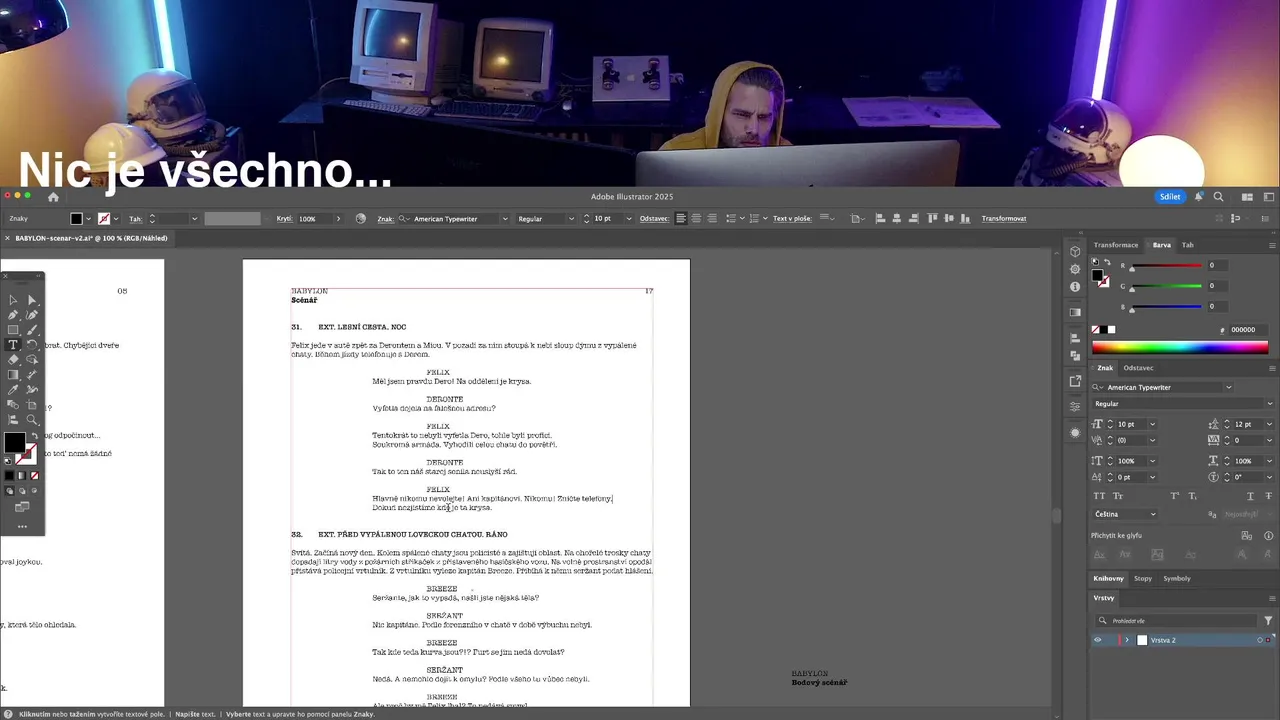Open the Properties gear panel icon
Viewport: 1280px width, 720px height.
tap(1075, 269)
